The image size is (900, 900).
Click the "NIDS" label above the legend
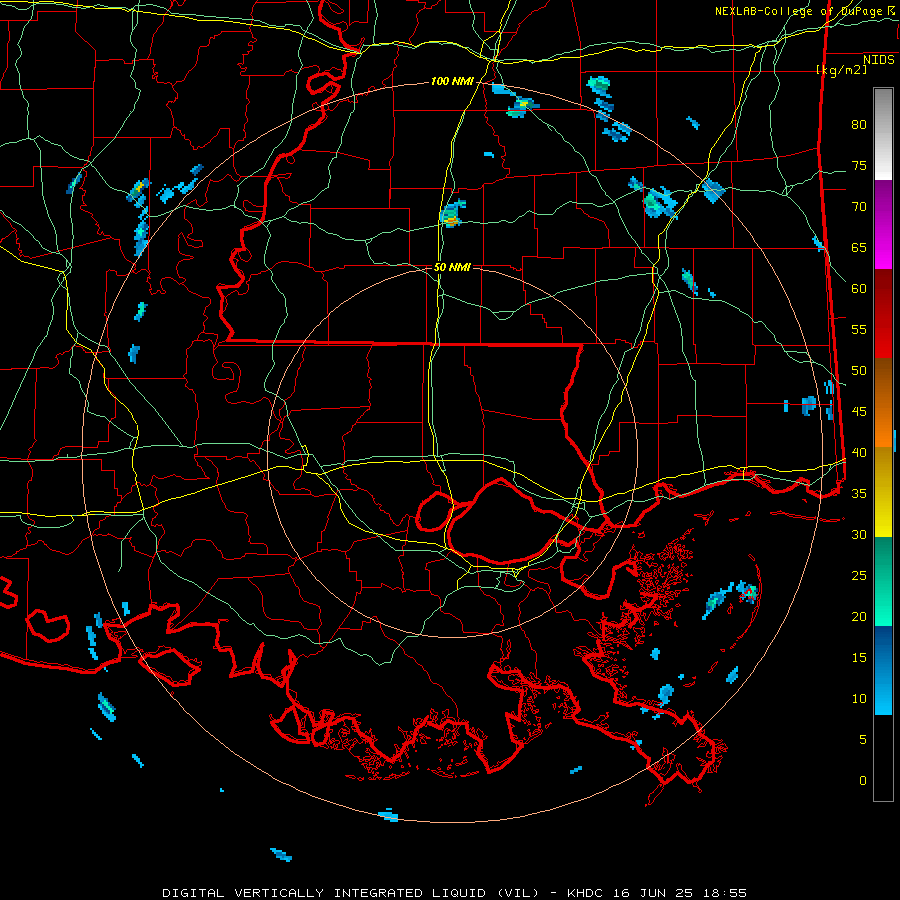(x=879, y=60)
